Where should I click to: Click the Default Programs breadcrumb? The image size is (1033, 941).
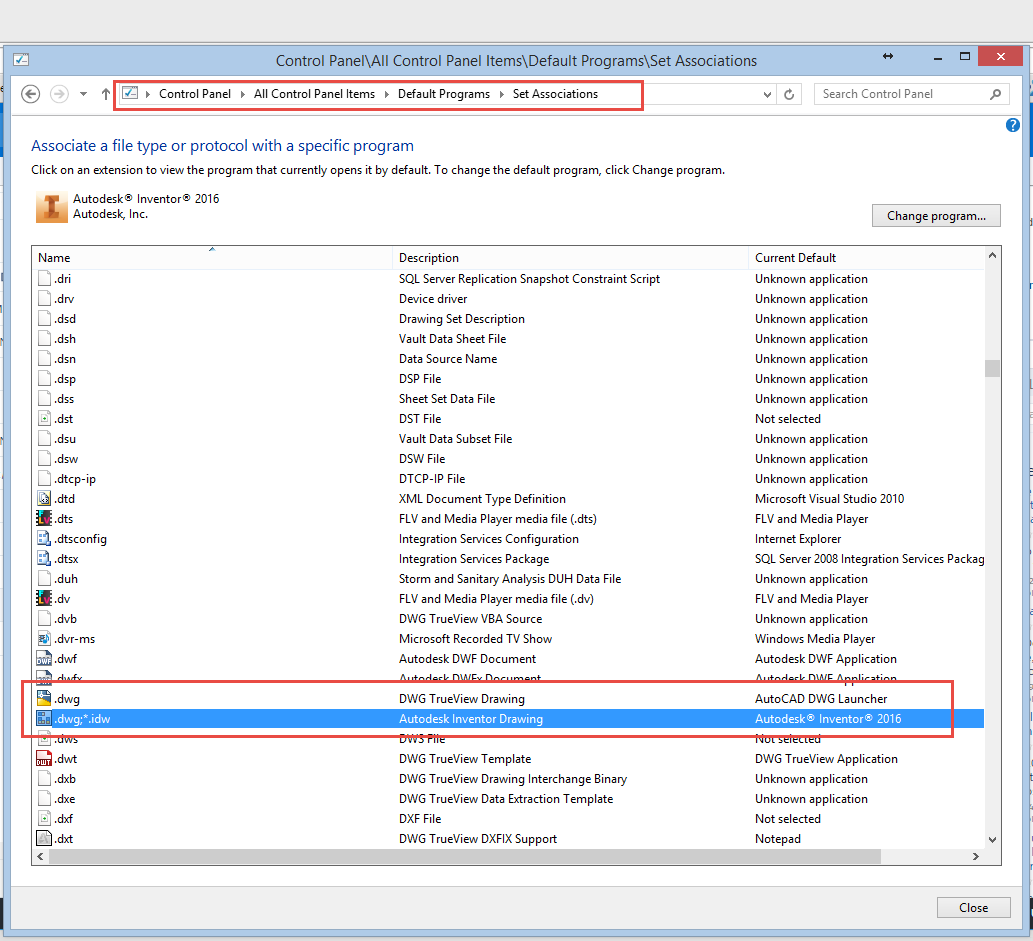tap(443, 94)
